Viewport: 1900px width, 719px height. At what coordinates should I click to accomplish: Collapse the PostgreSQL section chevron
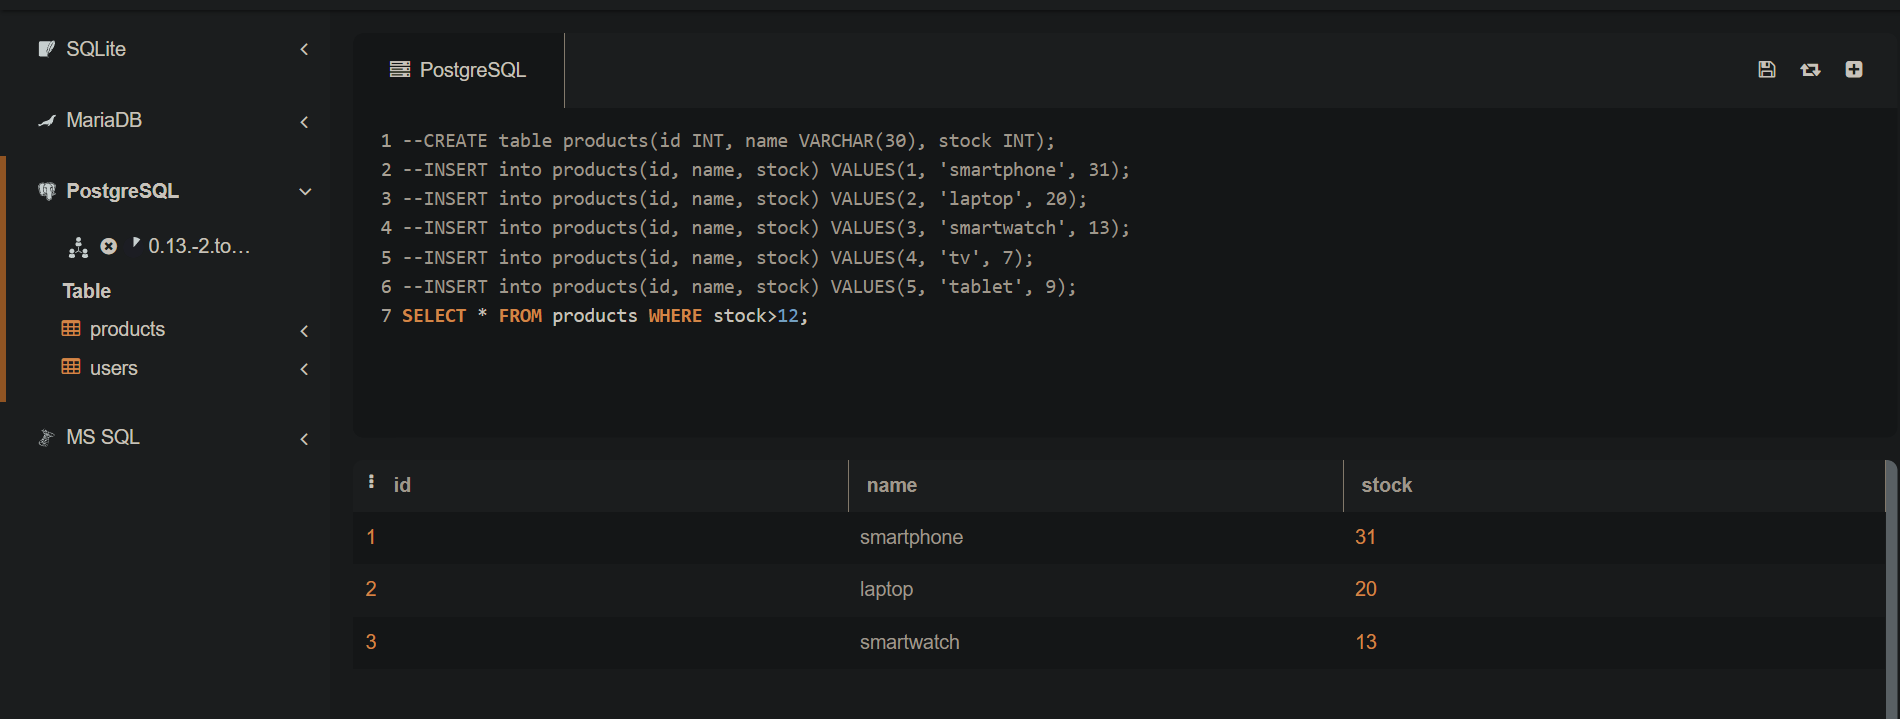tap(305, 192)
